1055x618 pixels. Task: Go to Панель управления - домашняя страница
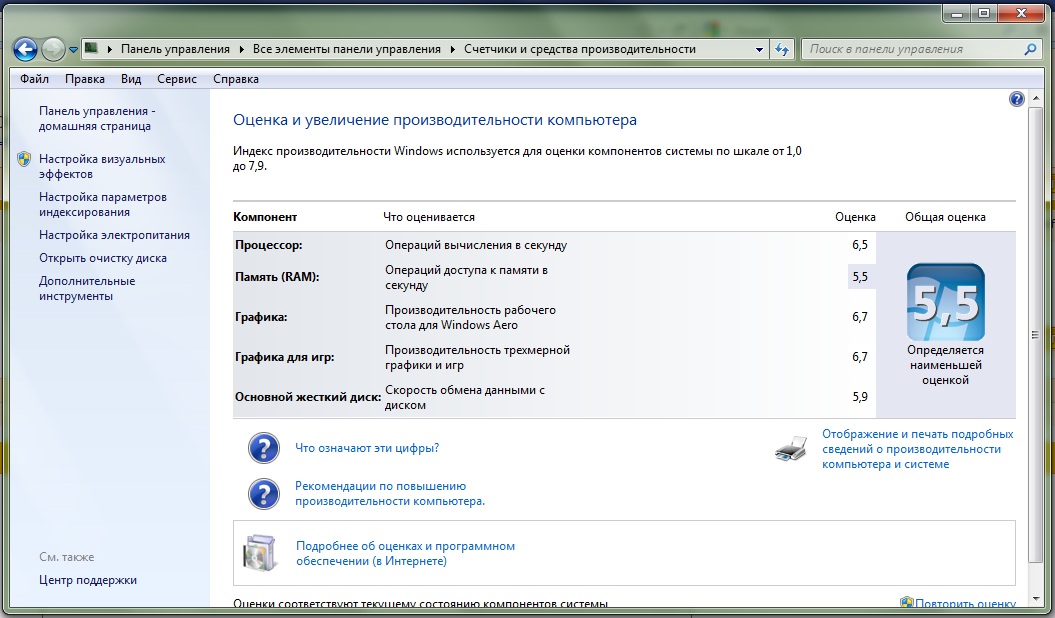(x=96, y=118)
